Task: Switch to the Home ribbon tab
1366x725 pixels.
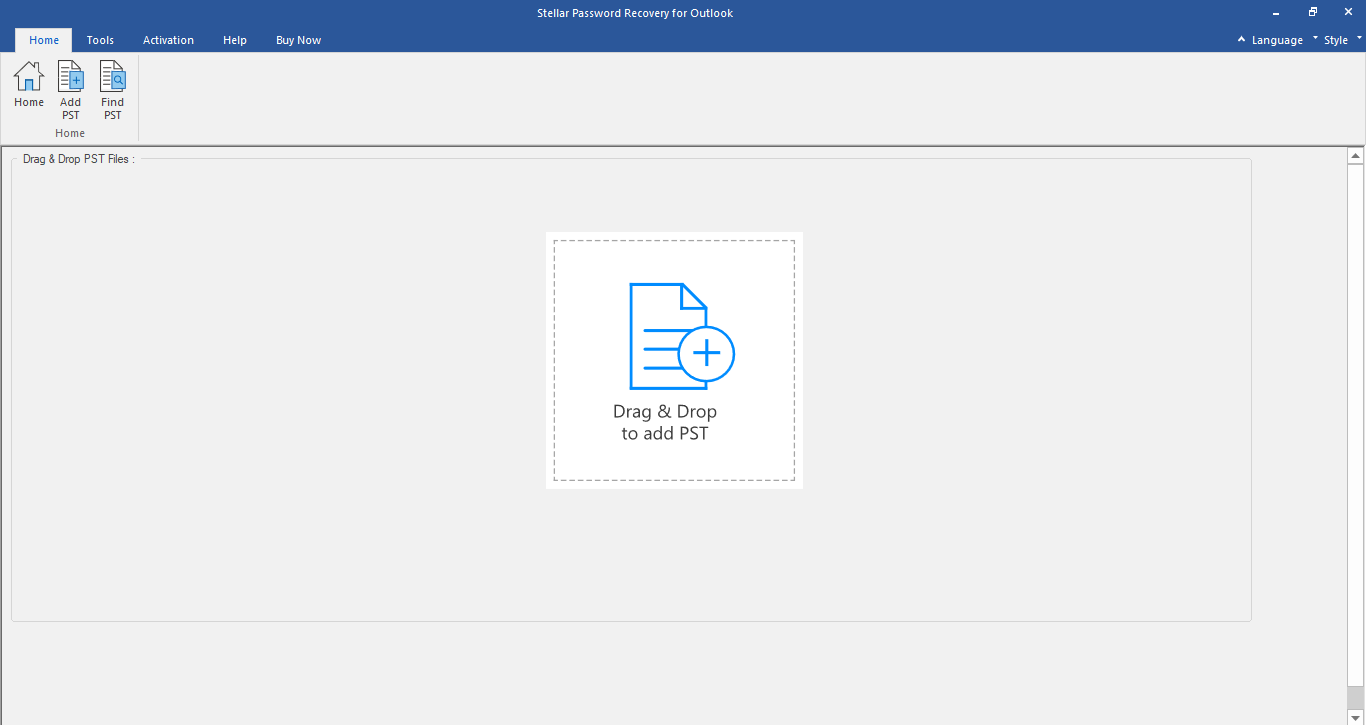Action: (44, 40)
